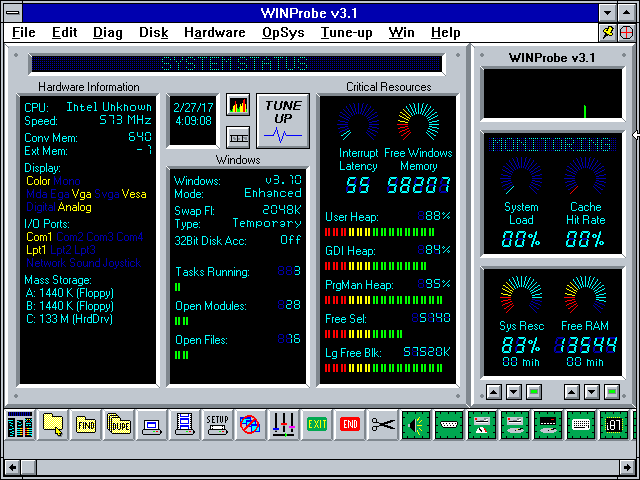Click the floppy drive test icon with disk
The width and height of the screenshot is (640, 480).
(515, 425)
